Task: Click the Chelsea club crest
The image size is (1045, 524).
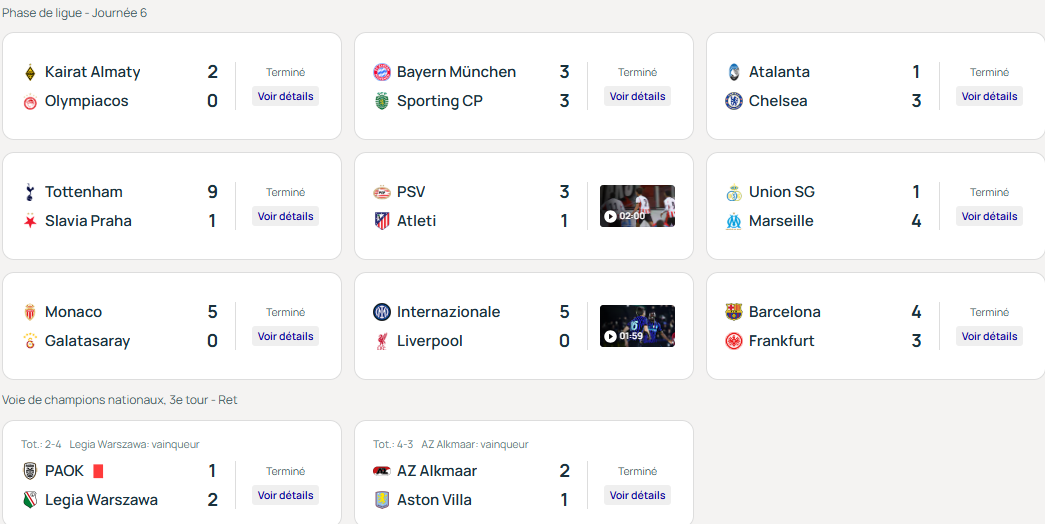Action: (733, 101)
